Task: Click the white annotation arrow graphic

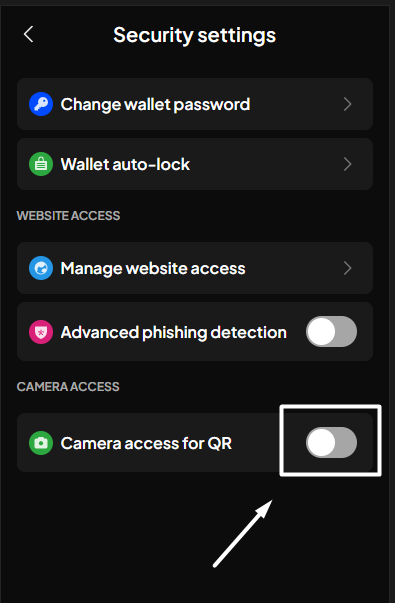Action: click(x=243, y=533)
